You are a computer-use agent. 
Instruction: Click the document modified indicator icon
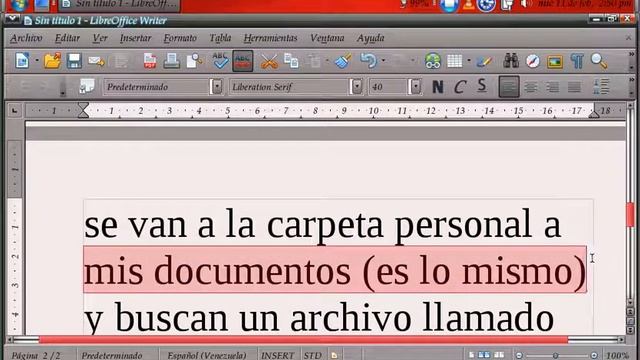334,356
